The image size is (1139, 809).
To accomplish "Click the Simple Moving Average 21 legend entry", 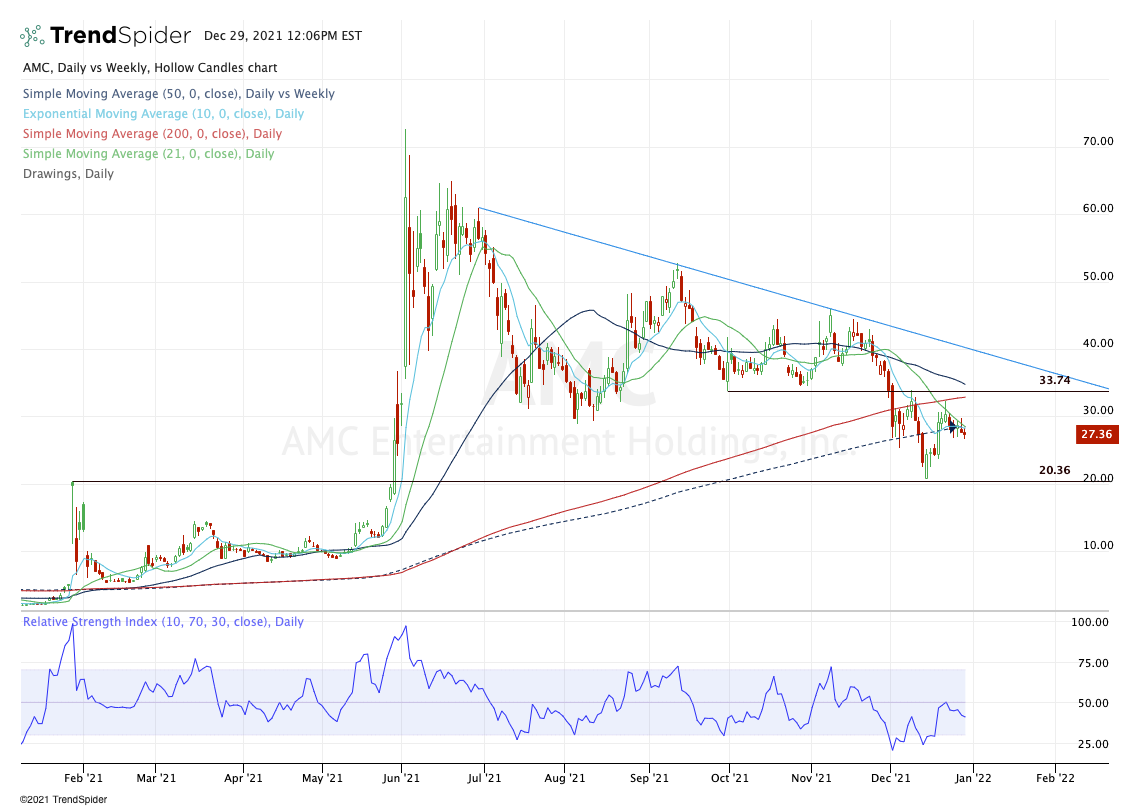I will [147, 154].
